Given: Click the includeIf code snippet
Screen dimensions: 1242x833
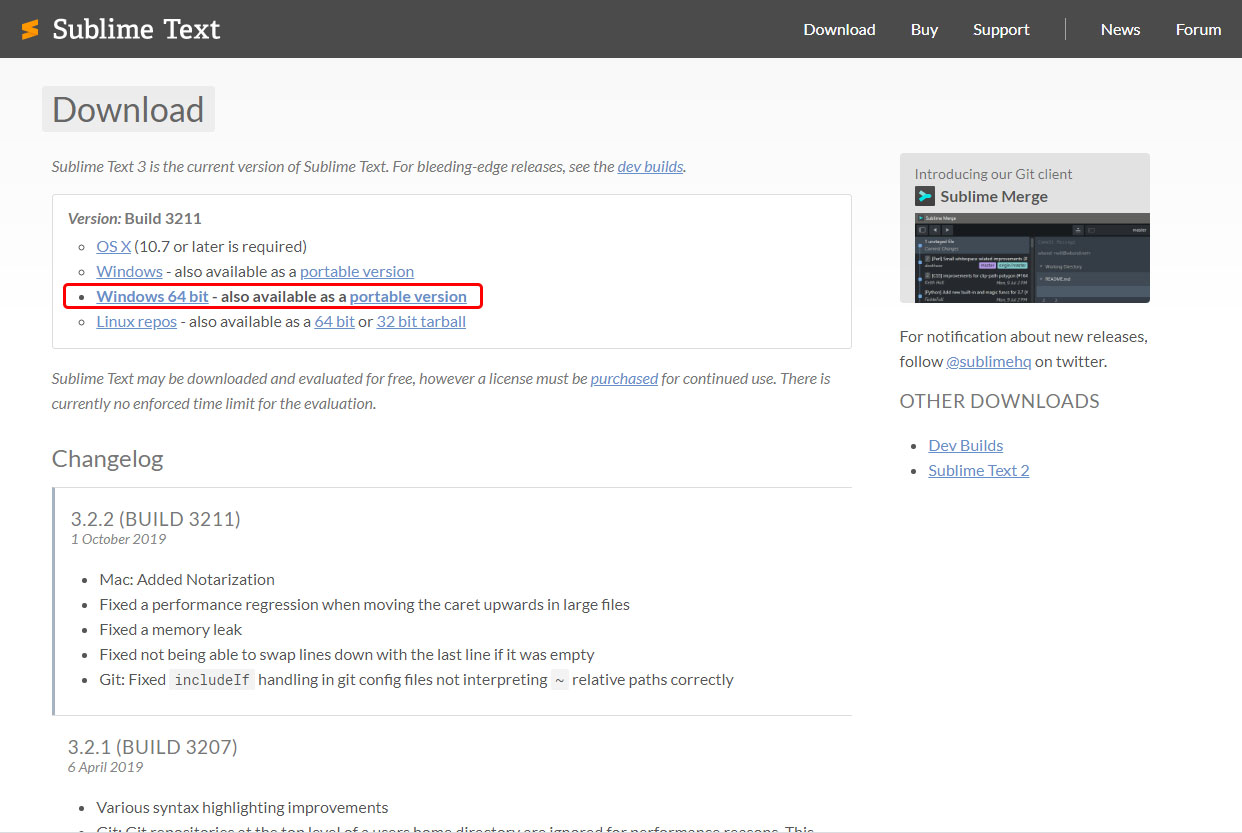Looking at the screenshot, I should pos(211,680).
